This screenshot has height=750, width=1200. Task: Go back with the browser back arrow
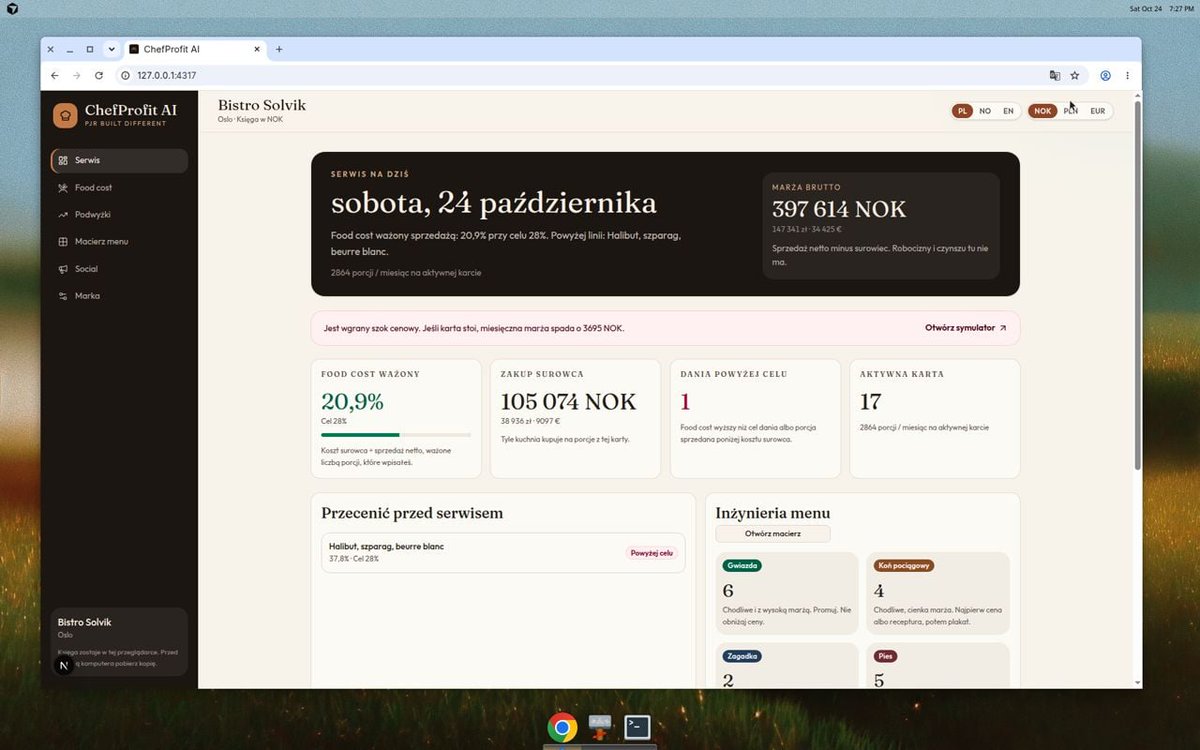coord(53,75)
